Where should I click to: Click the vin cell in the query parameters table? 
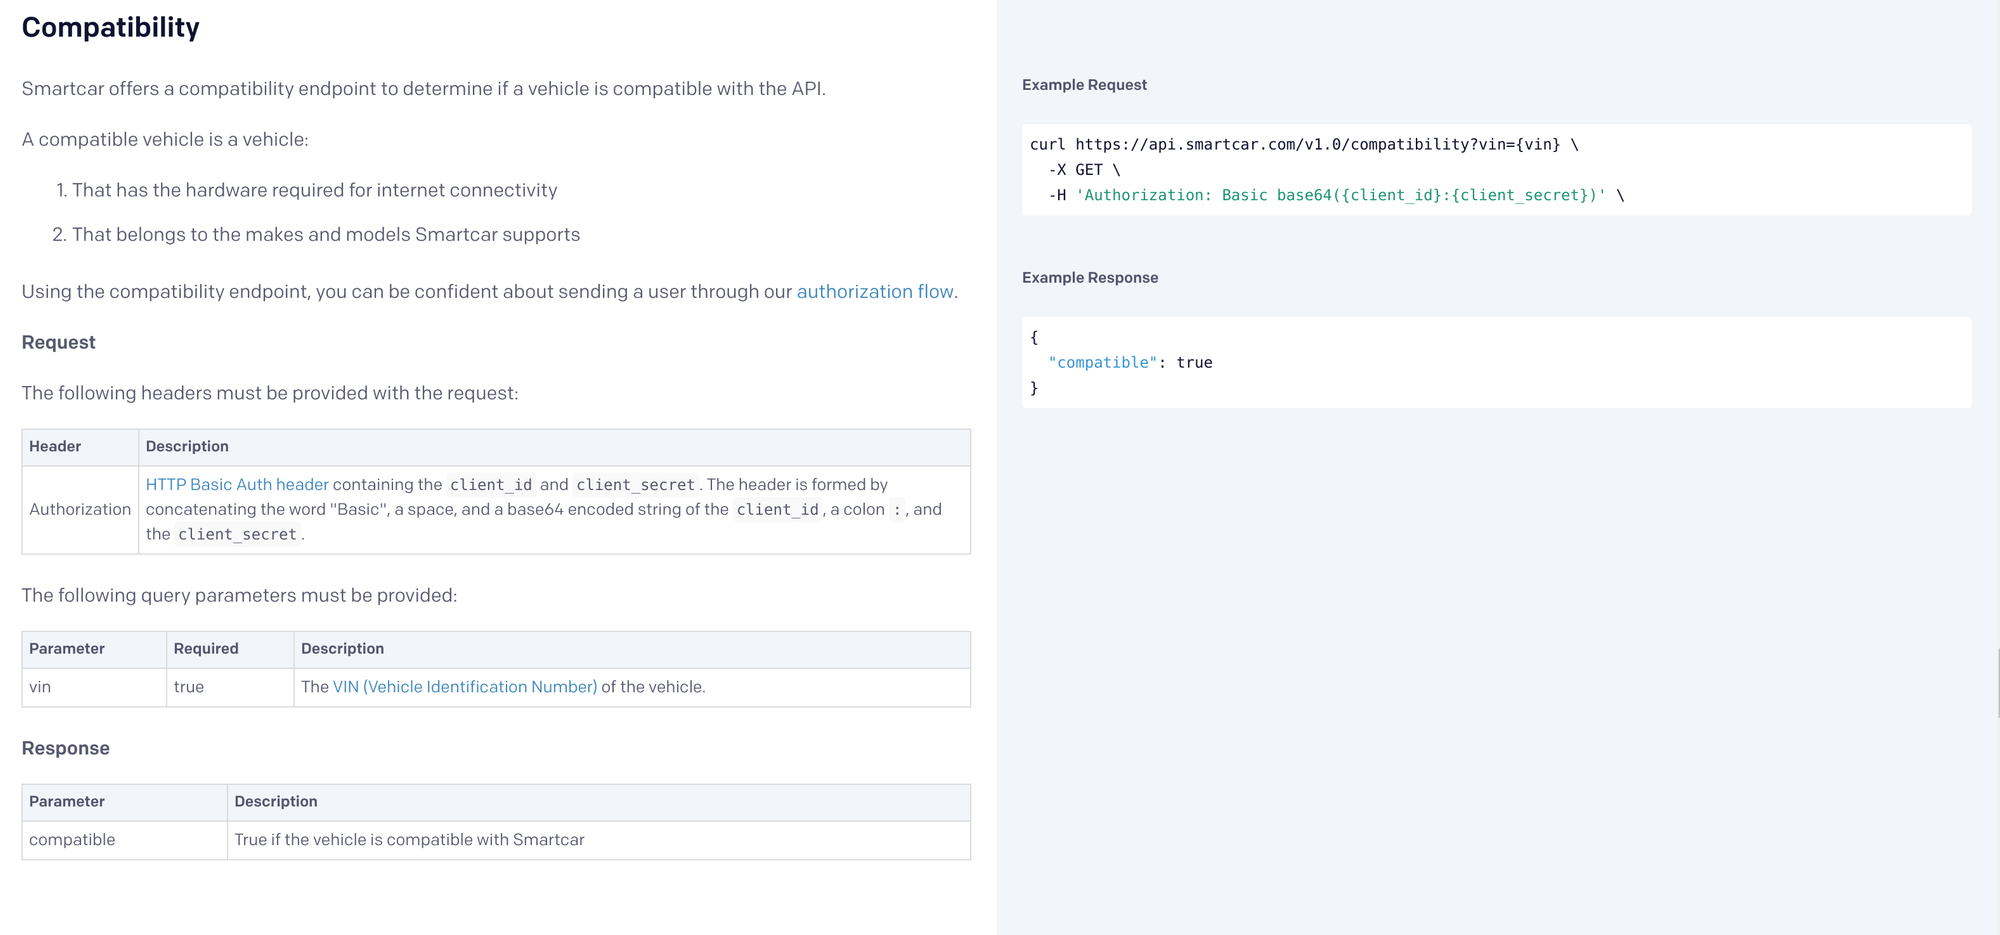click(x=40, y=688)
